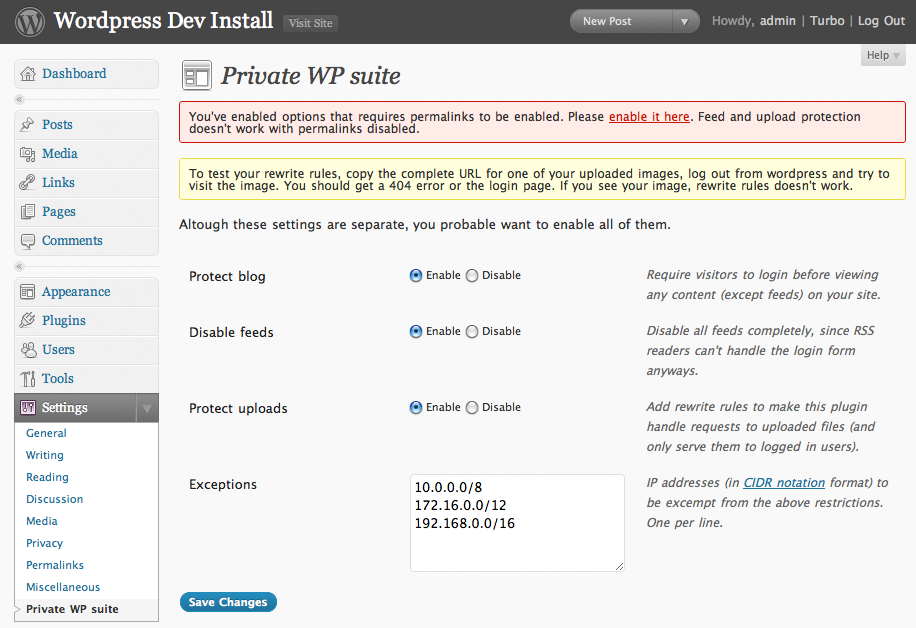The height and width of the screenshot is (628, 916).
Task: Select Disable for Protect uploads
Action: click(x=472, y=408)
